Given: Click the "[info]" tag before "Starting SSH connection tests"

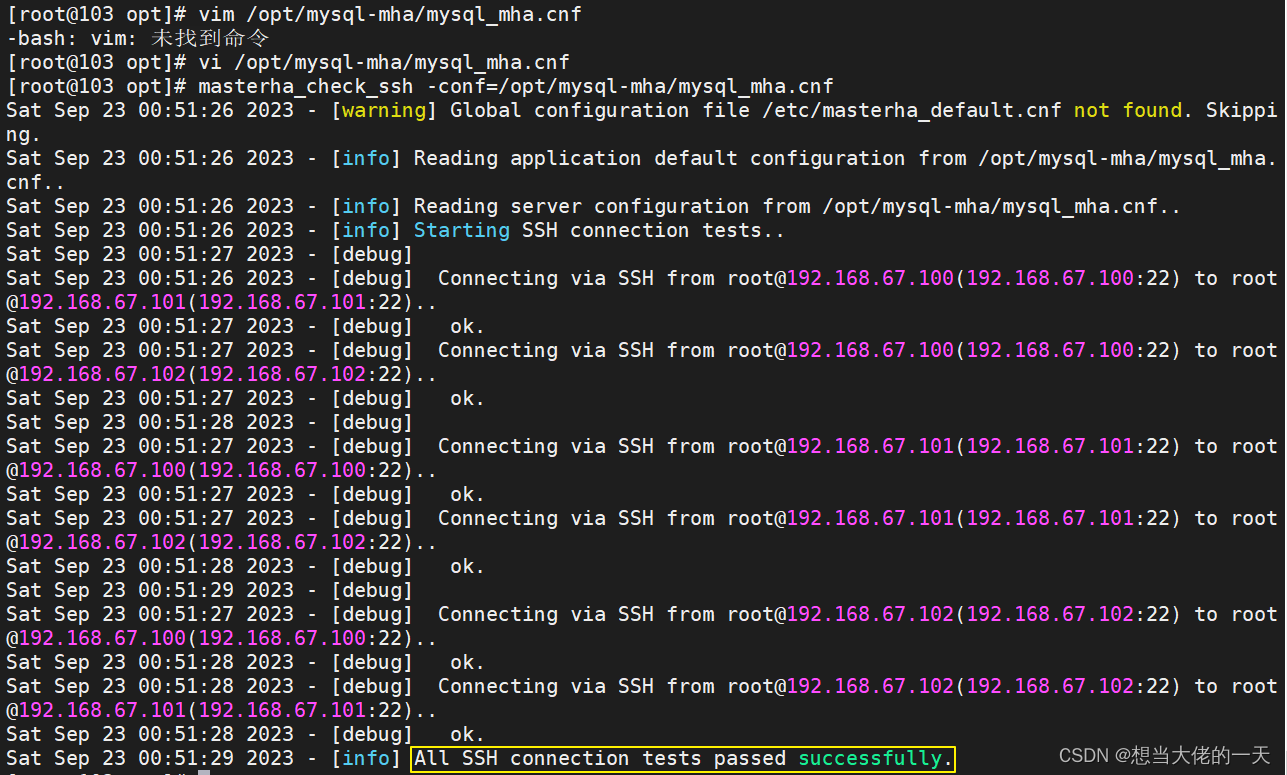Looking at the screenshot, I should pos(366,231).
